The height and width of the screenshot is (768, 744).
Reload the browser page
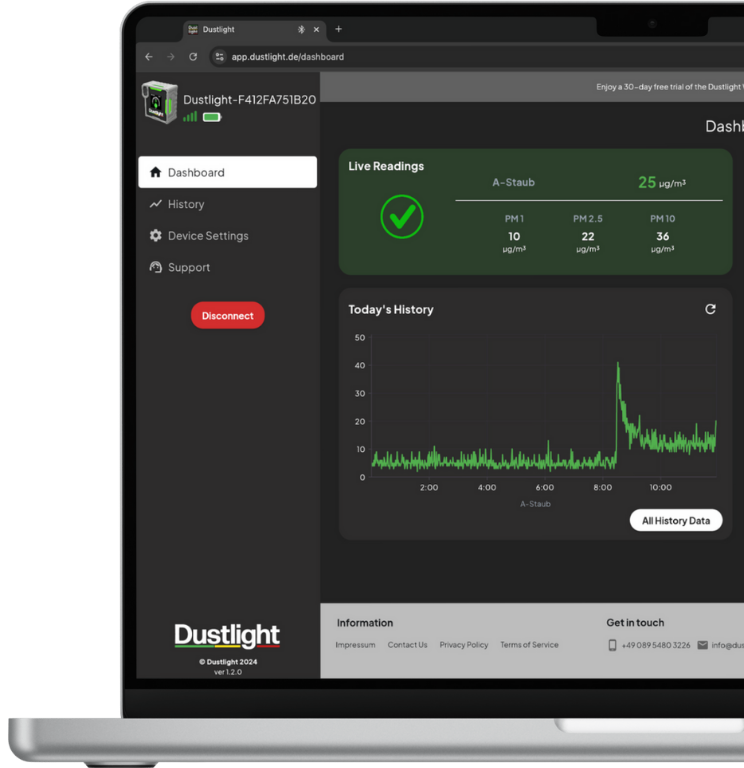[193, 57]
